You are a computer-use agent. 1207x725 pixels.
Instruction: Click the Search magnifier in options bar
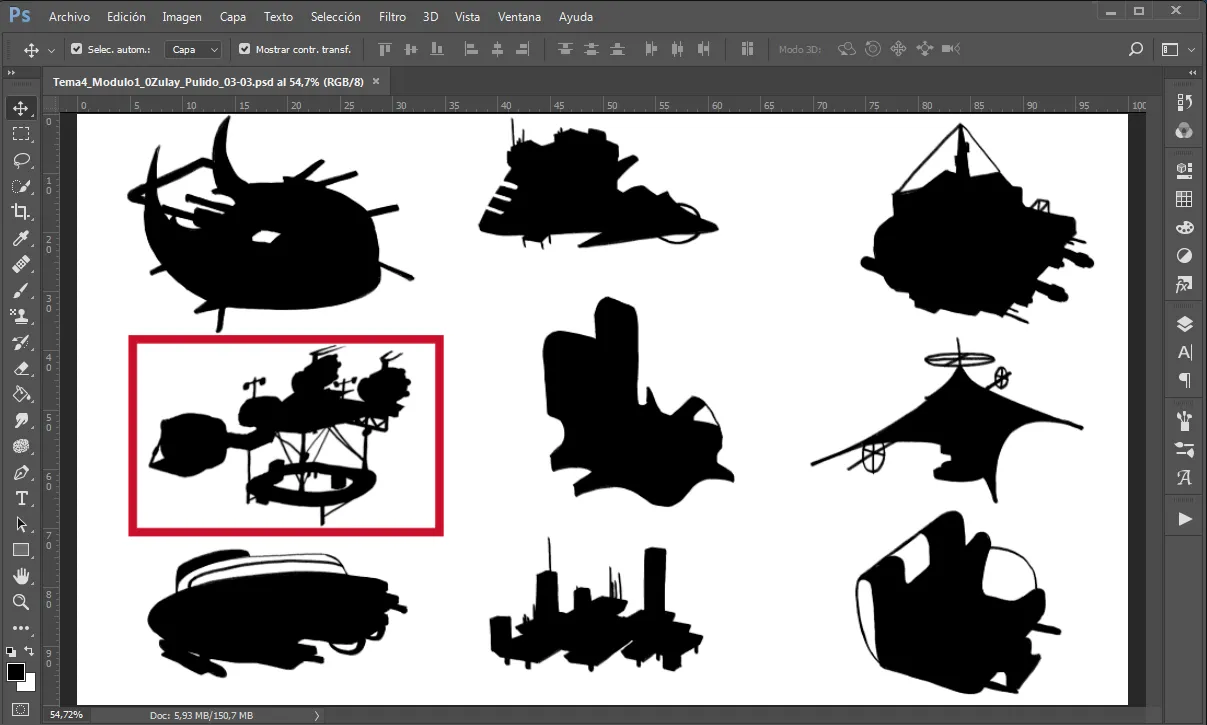coord(1135,49)
